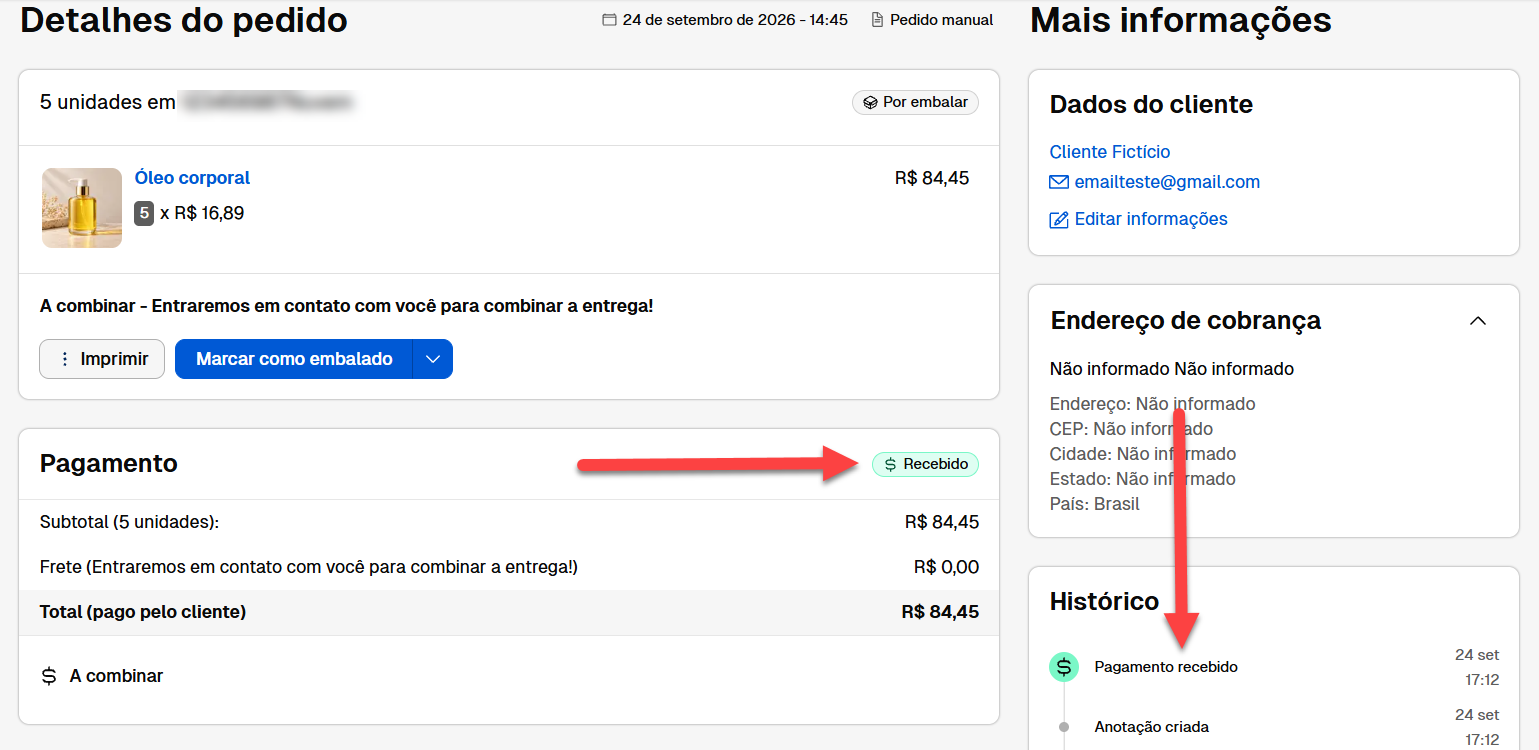Click the document icon beside Pedido manual
Image resolution: width=1539 pixels, height=750 pixels.
click(x=878, y=20)
